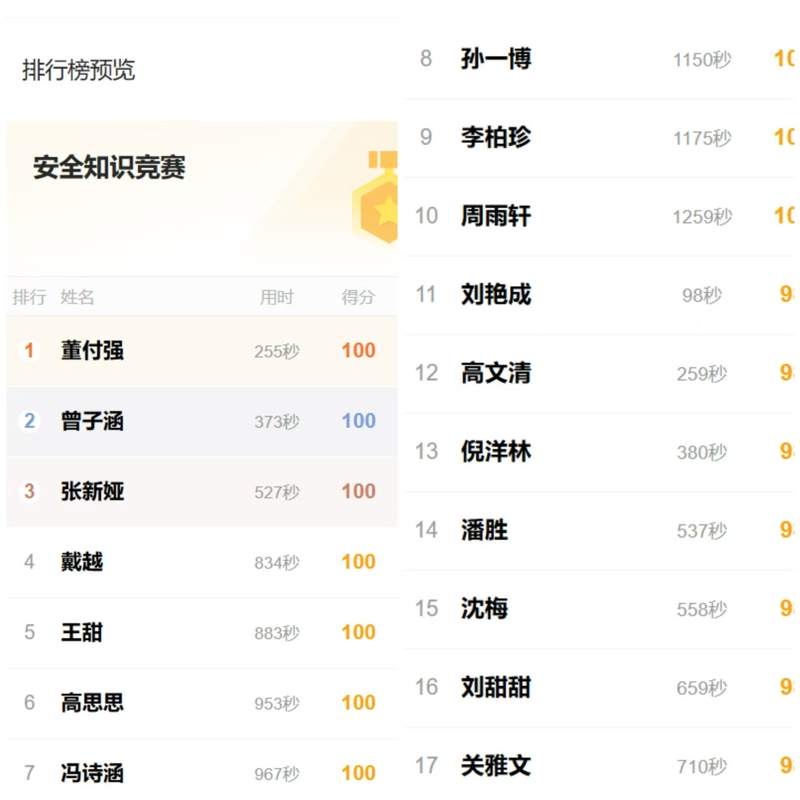The image size is (800, 800).
Task: Click 王甜's score of 100
Action: coord(358,632)
